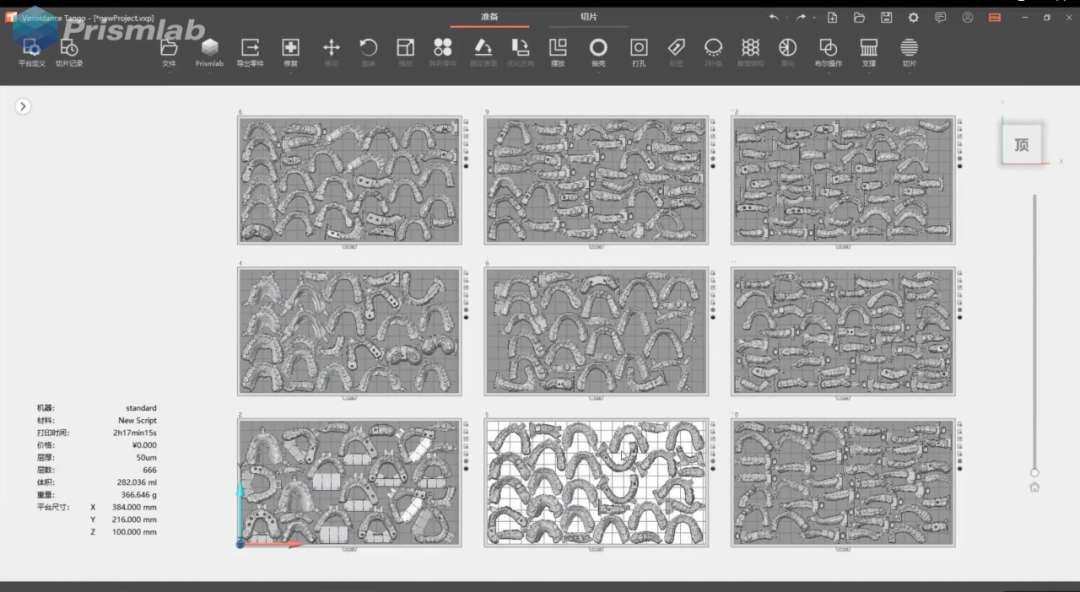
Task: Select the white highlighted build platform thumbnail
Action: (x=595, y=482)
